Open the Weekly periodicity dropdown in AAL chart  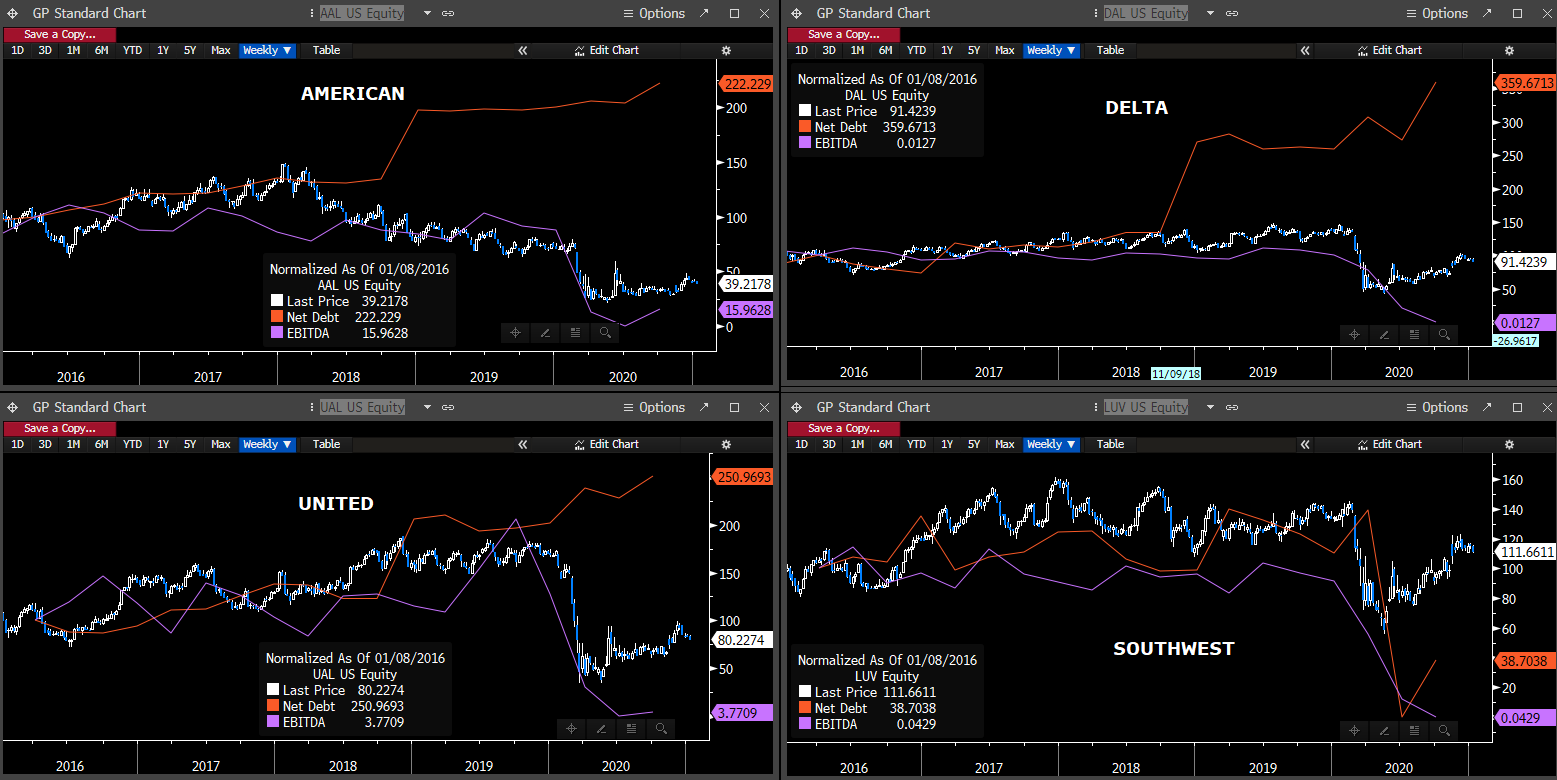[x=267, y=50]
